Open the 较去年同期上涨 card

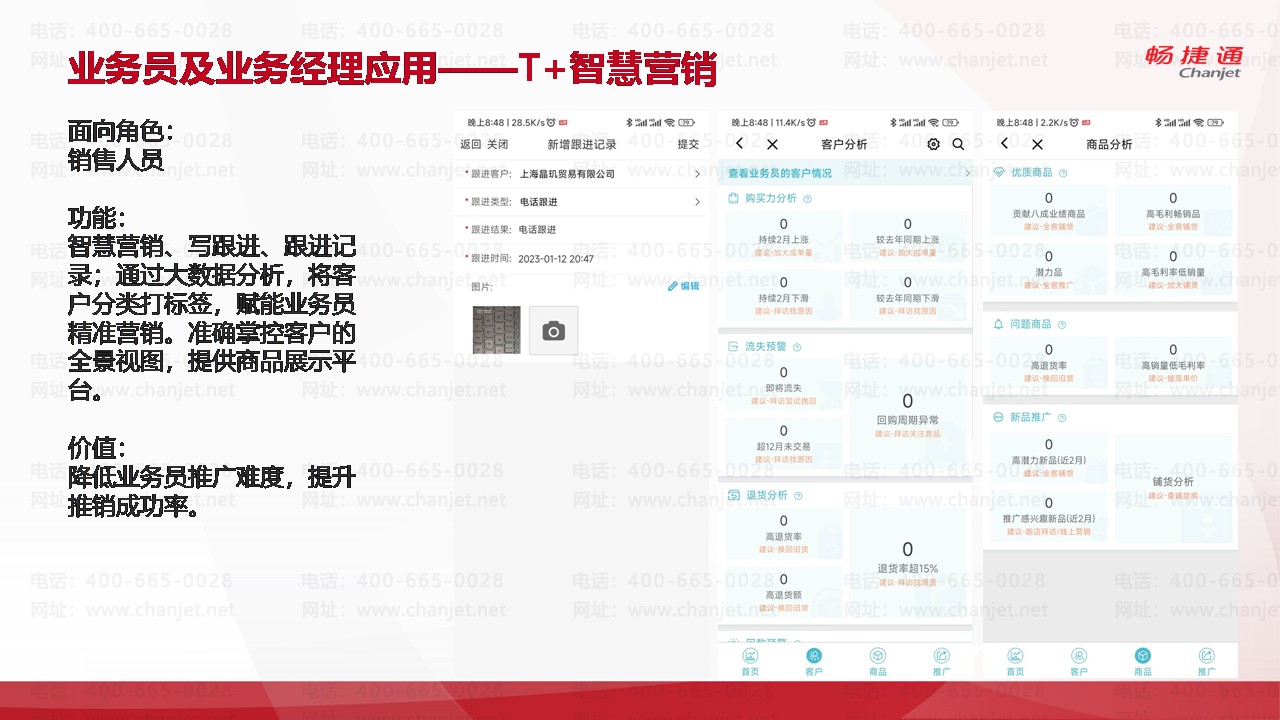907,238
